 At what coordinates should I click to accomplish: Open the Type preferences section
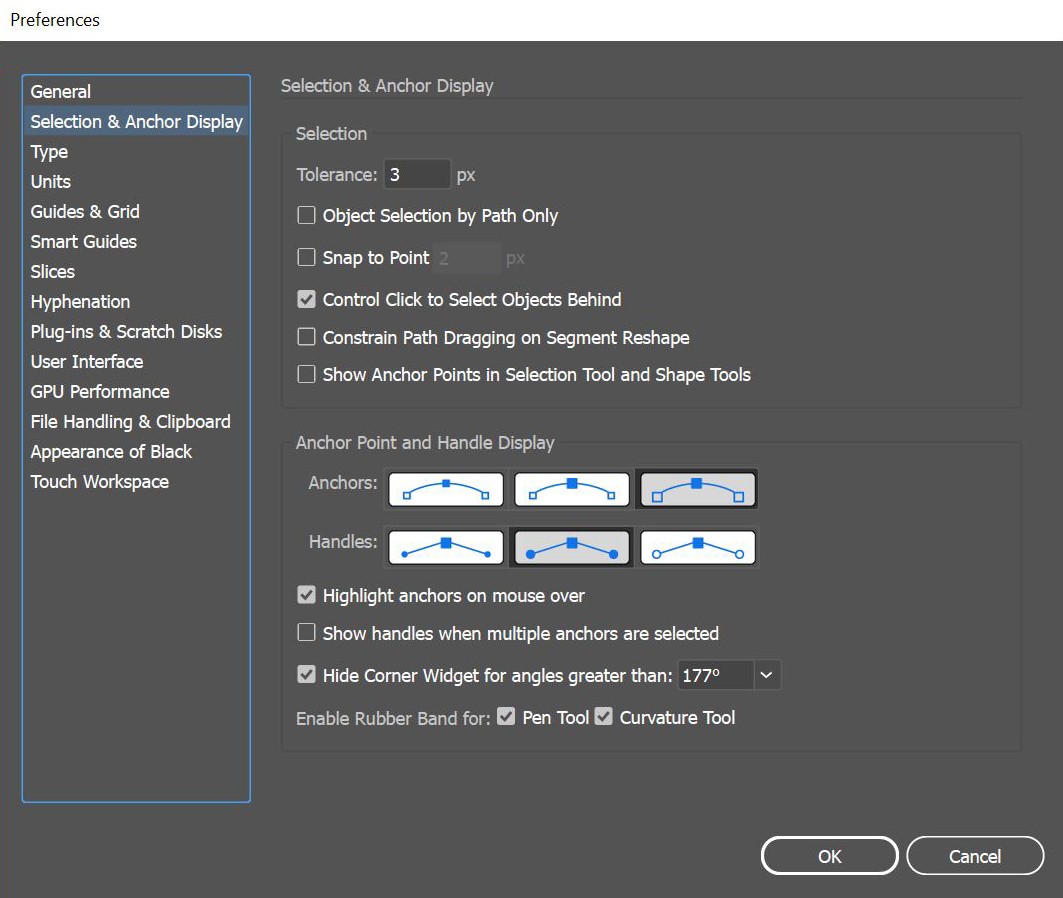point(136,151)
